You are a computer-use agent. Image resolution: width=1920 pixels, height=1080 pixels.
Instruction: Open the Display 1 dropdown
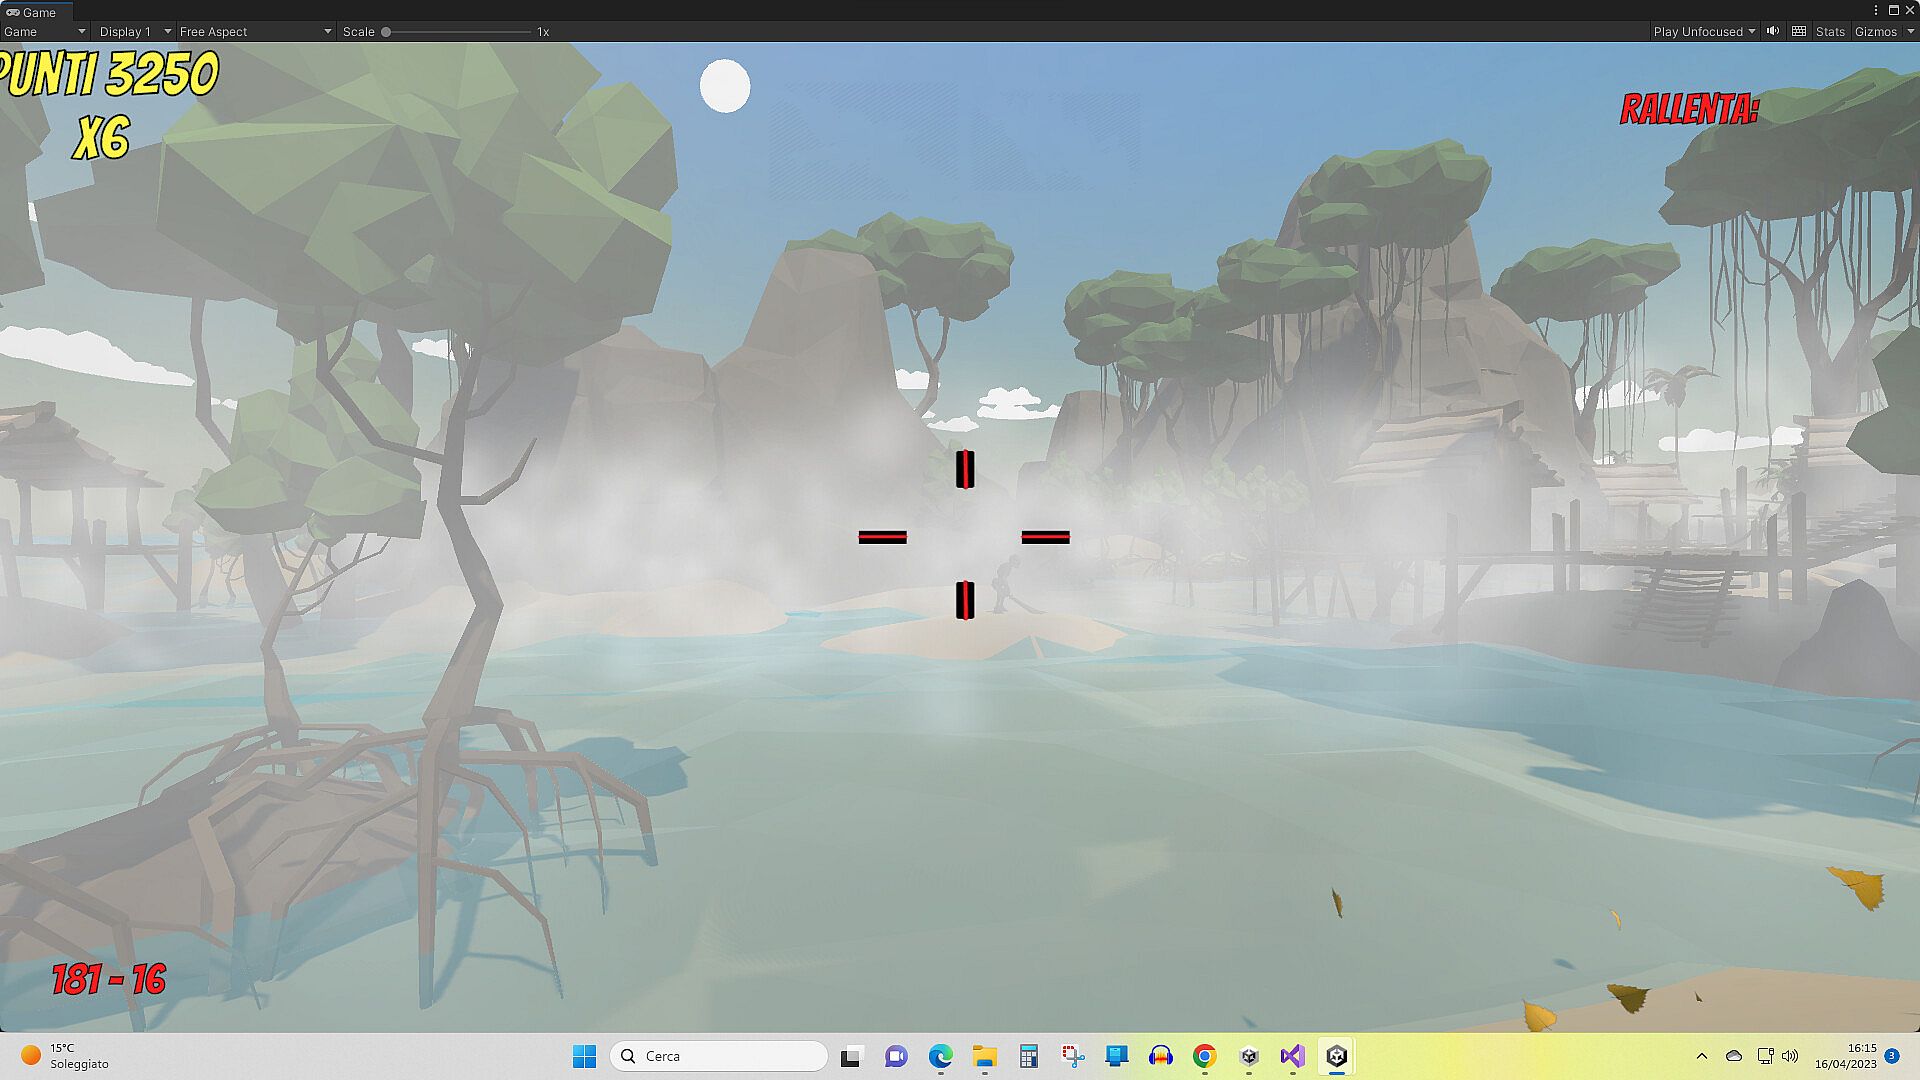135,31
